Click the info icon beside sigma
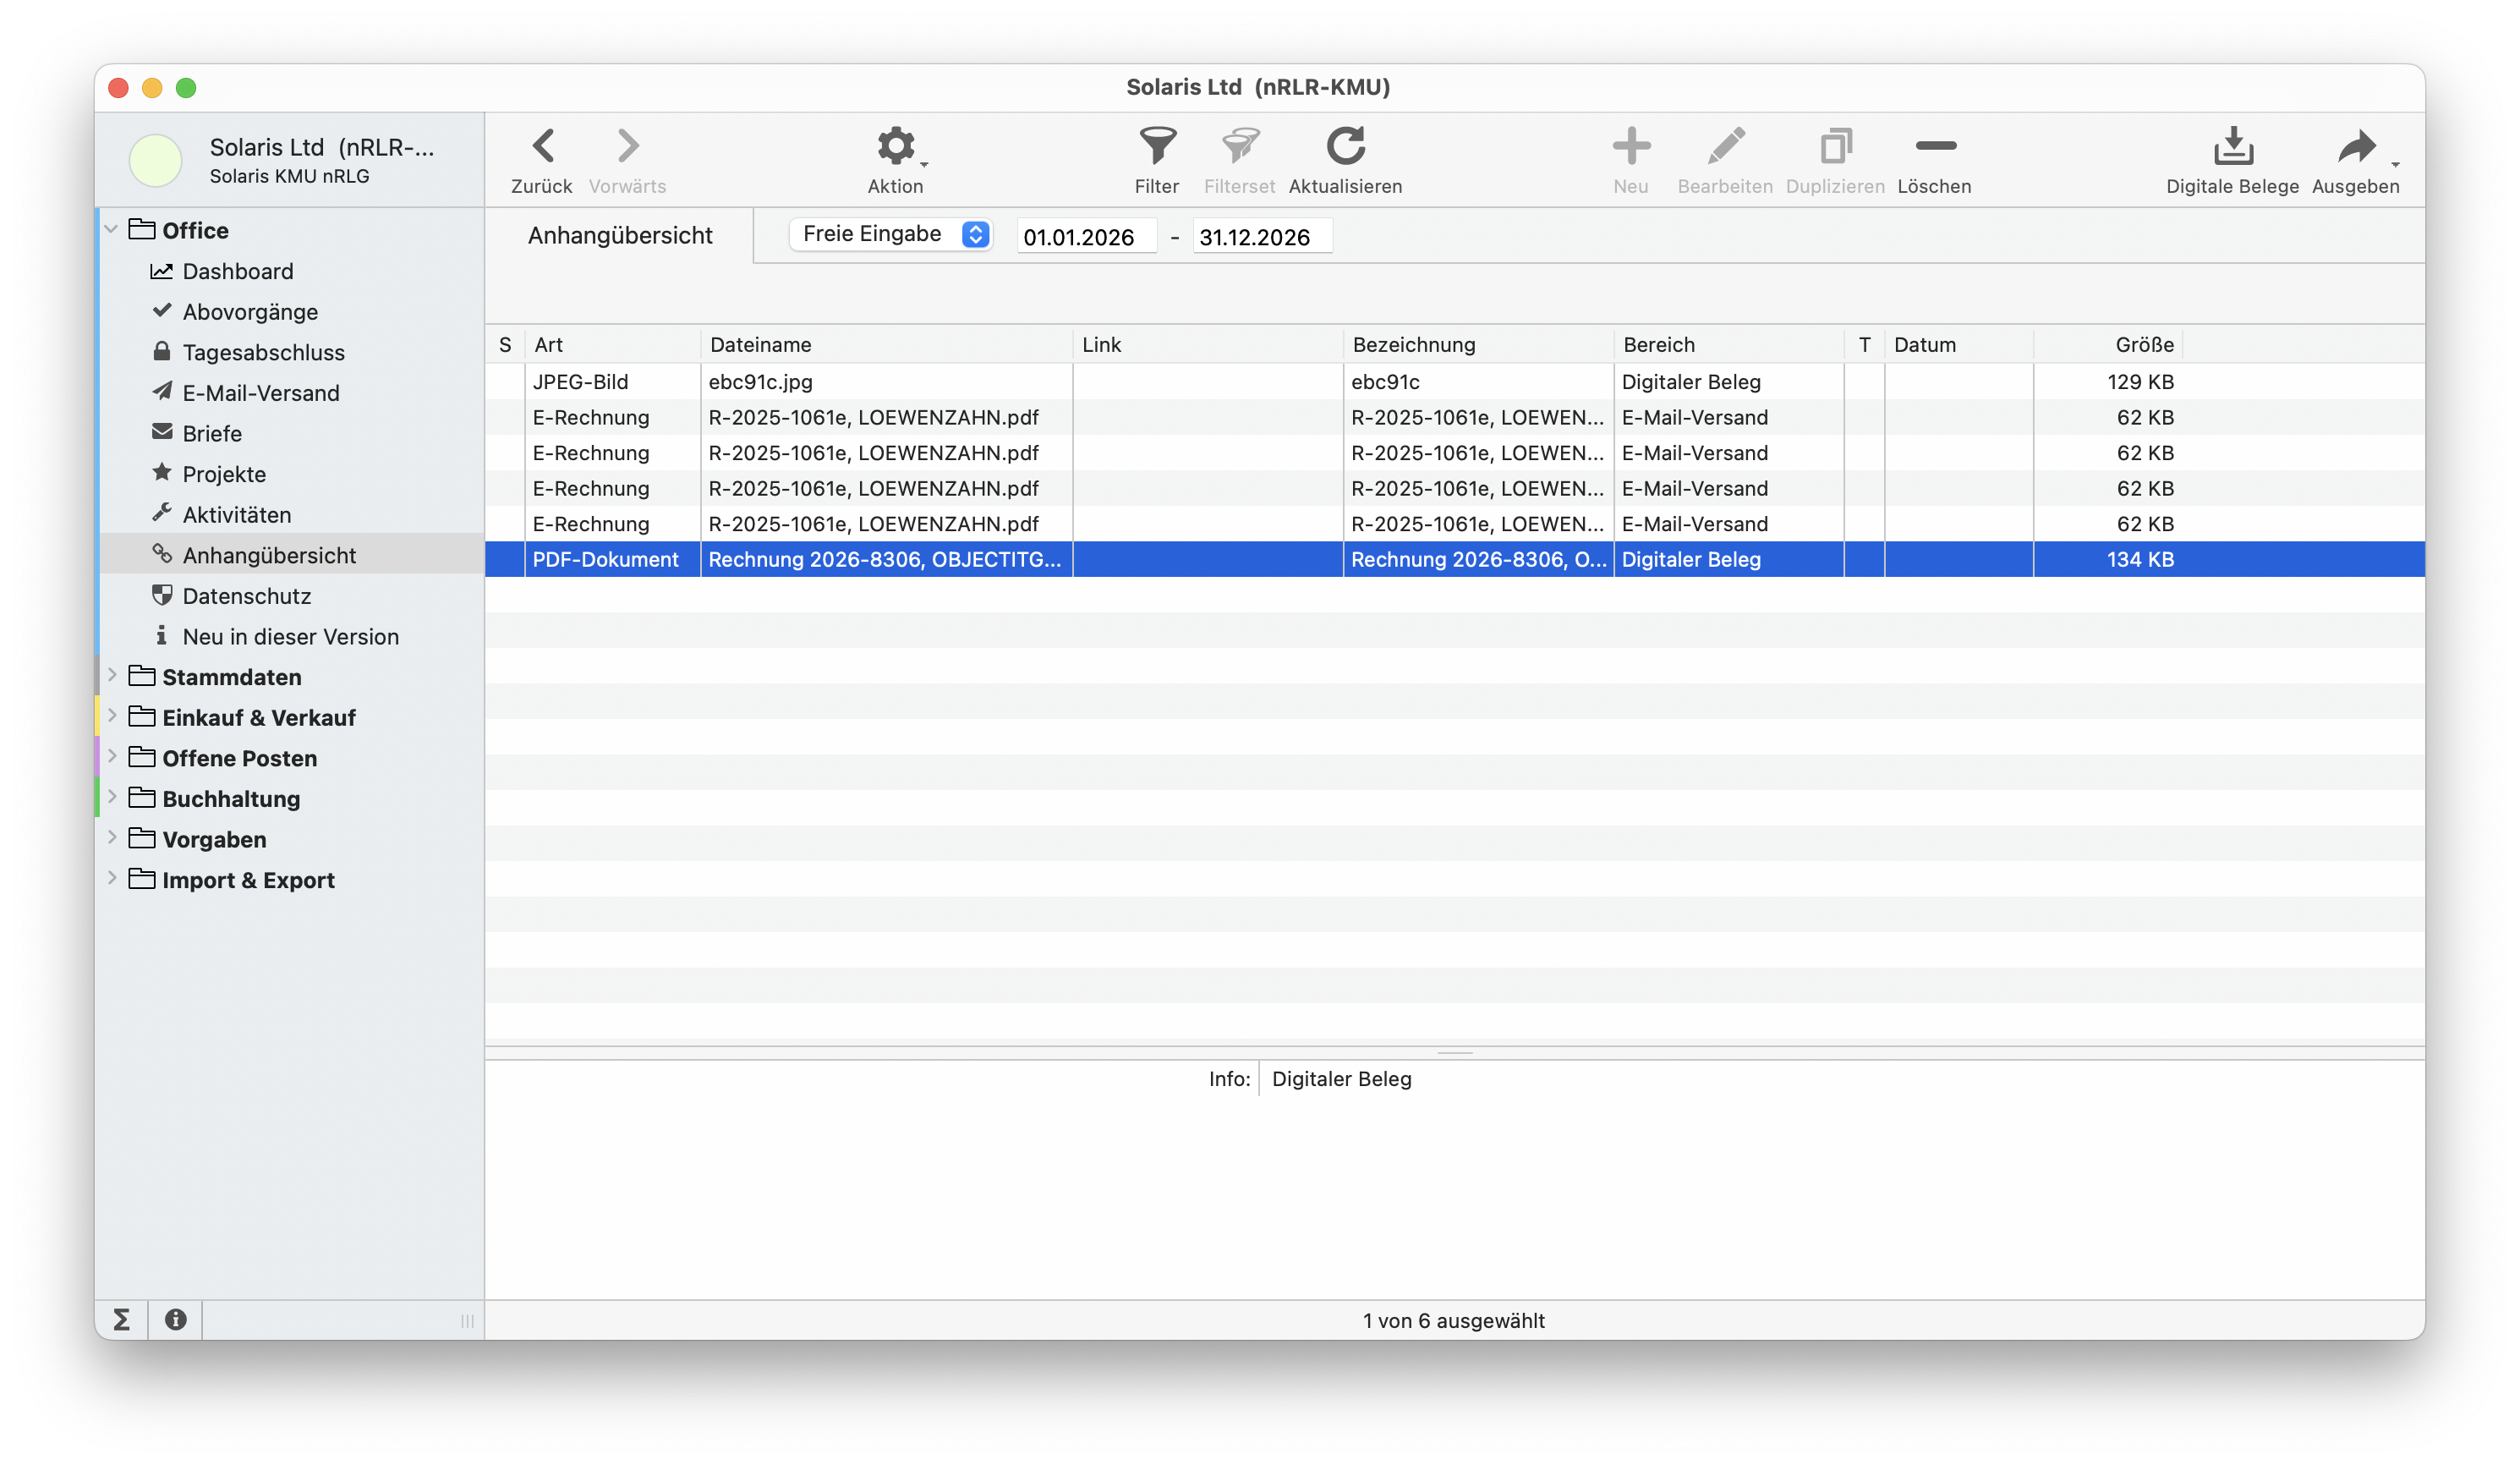This screenshot has height=1465, width=2520. (176, 1320)
